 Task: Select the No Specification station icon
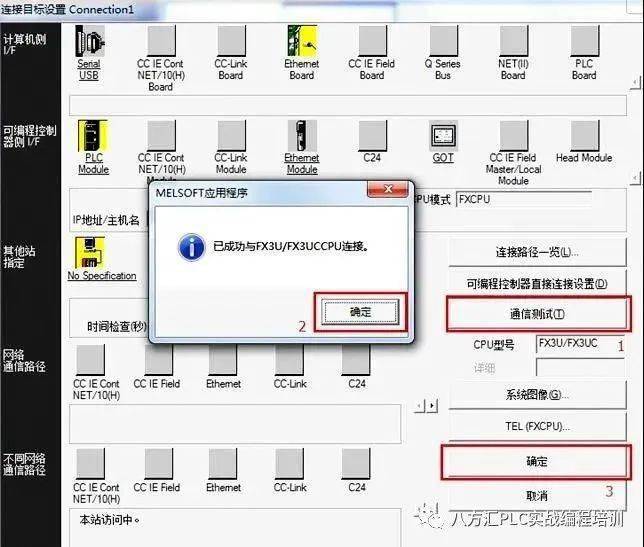click(x=90, y=253)
